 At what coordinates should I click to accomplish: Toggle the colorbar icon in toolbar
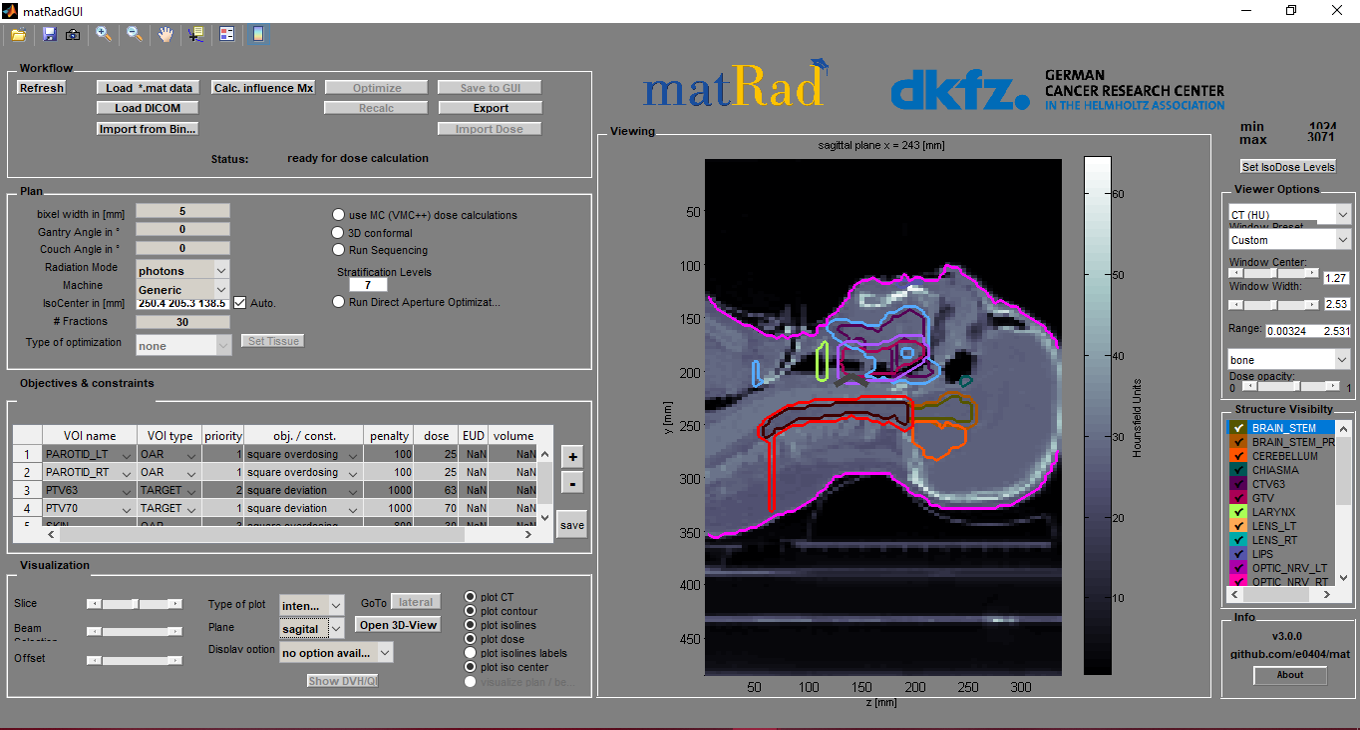coord(258,35)
